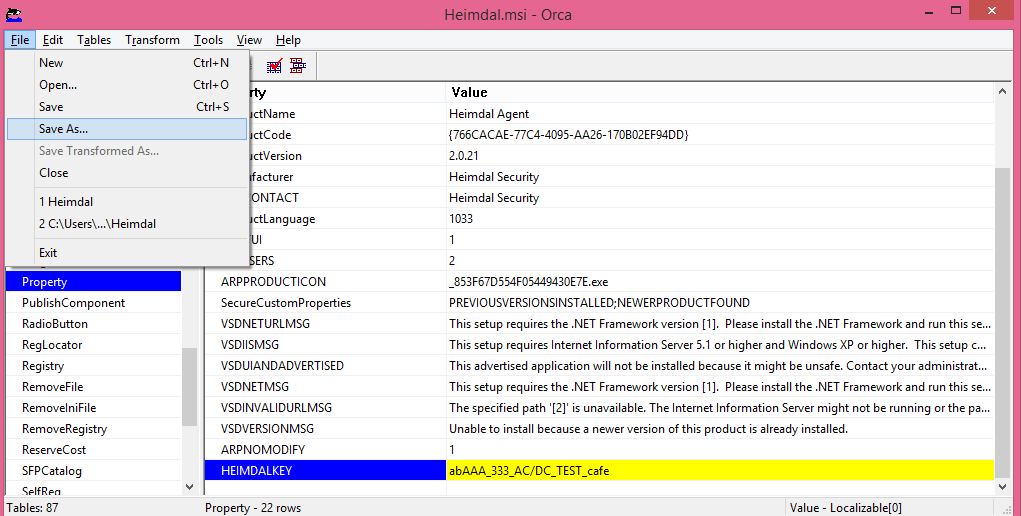Select Save As... in the File menu
Viewport: 1021px width, 516px height.
127,129
